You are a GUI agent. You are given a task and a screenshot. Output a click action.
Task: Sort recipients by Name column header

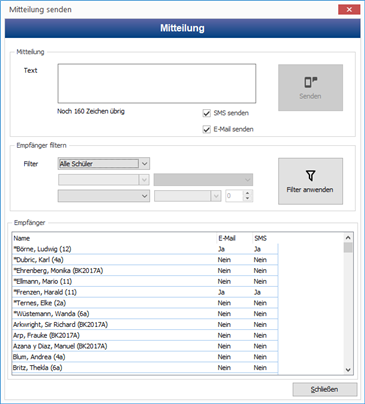pos(114,238)
